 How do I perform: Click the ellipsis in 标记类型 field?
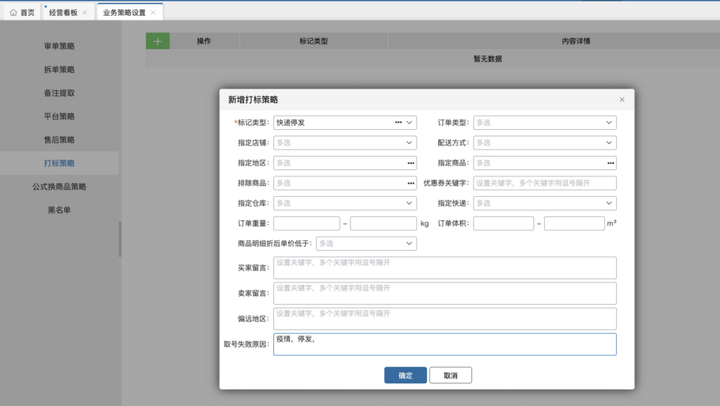tap(398, 123)
